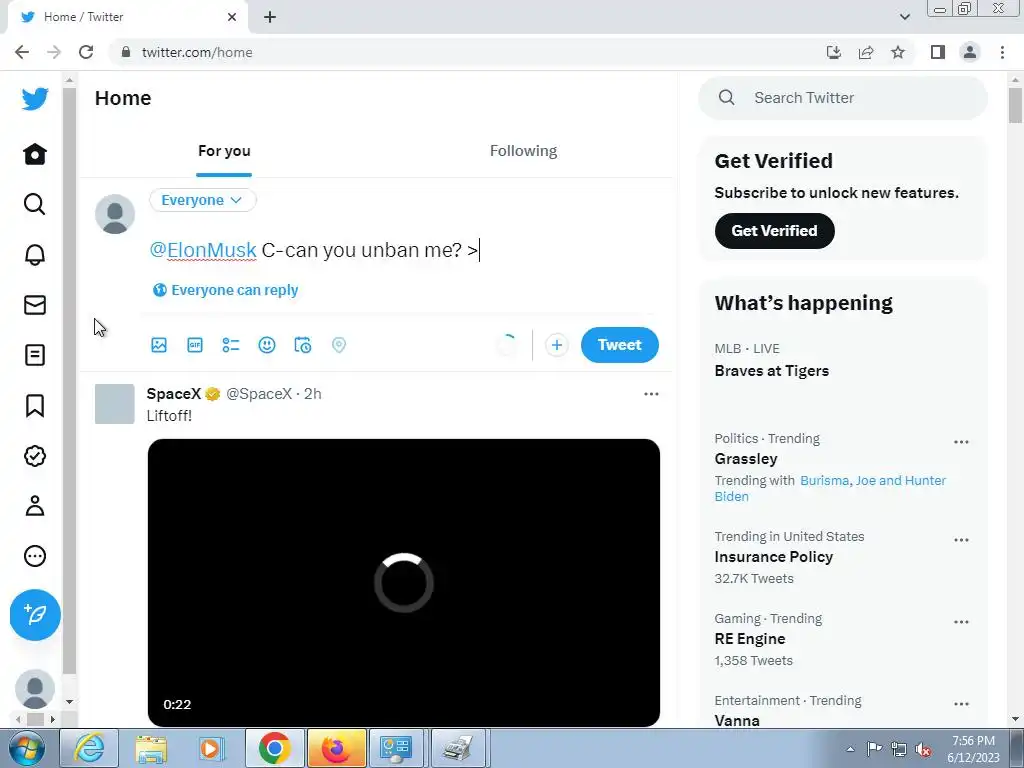Expand the Everyone audience dropdown
Image resolution: width=1024 pixels, height=768 pixels.
coord(202,200)
